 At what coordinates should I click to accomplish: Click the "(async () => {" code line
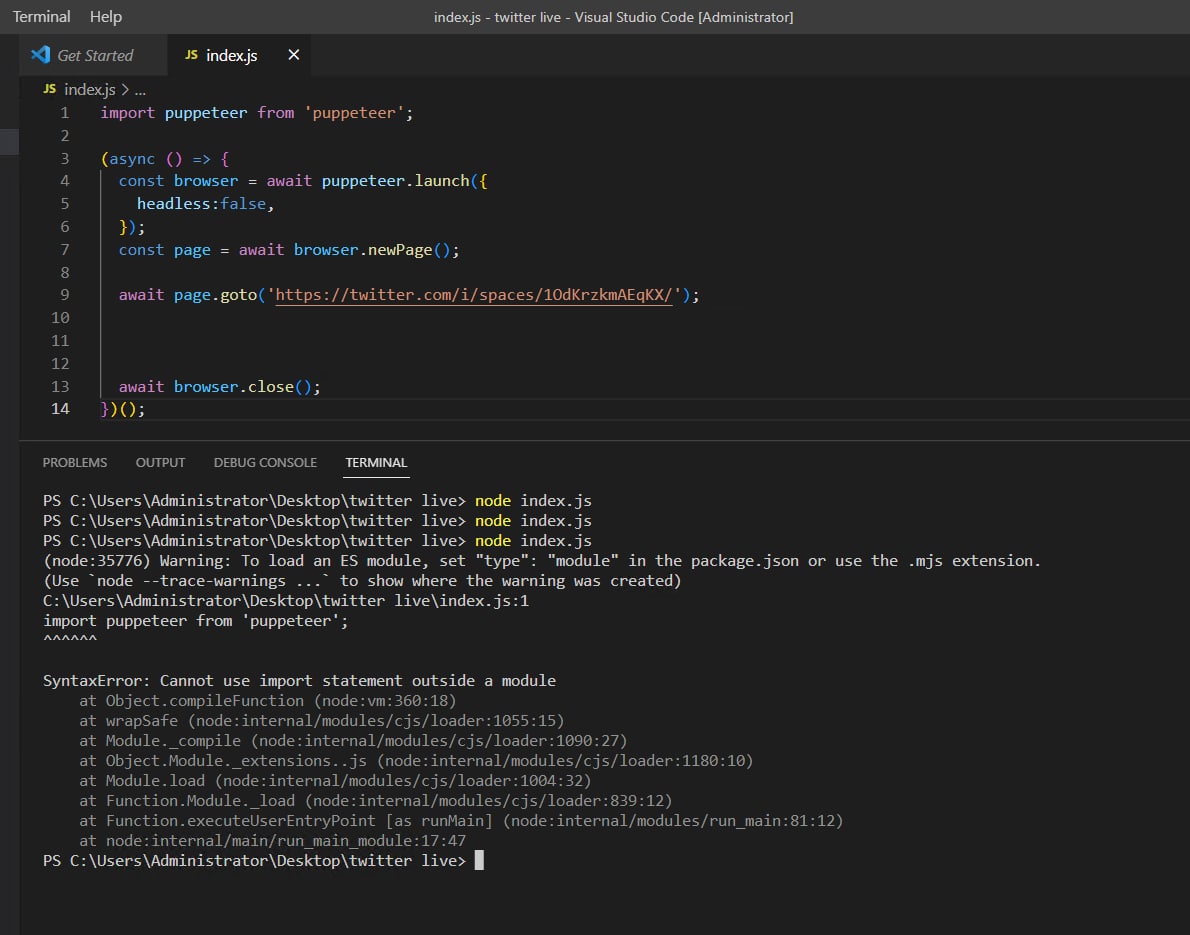point(165,159)
